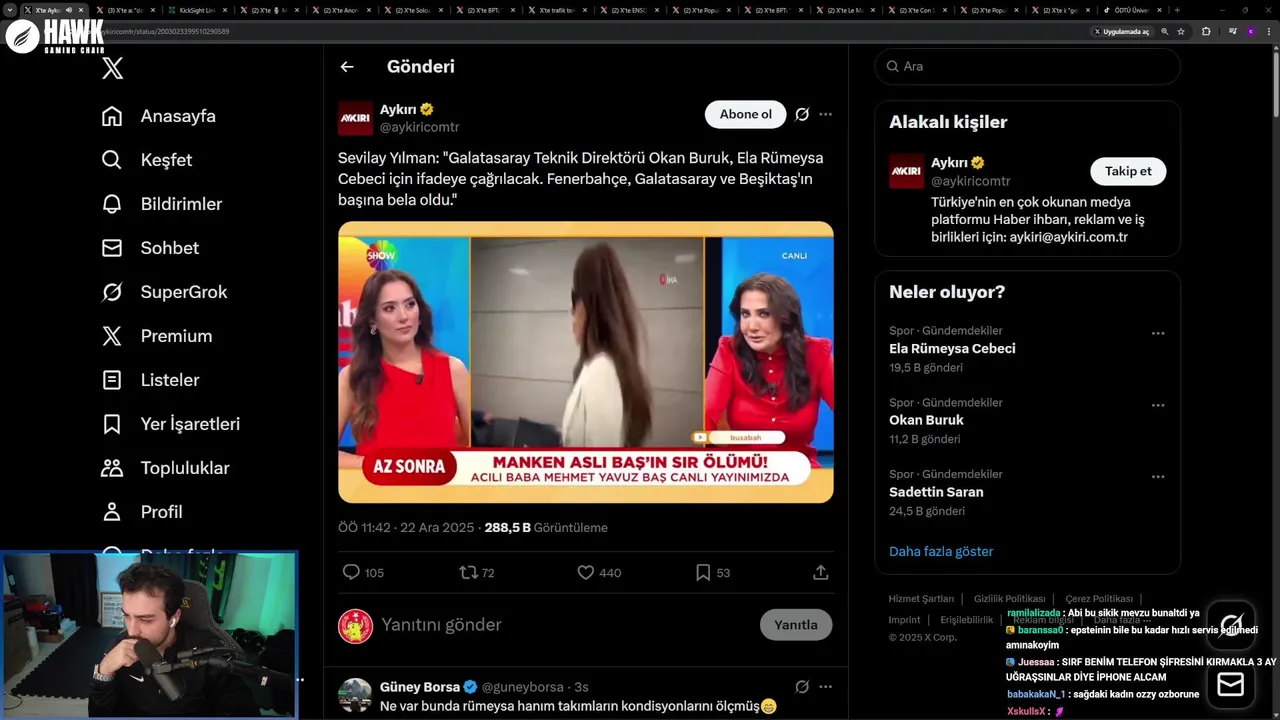Image resolution: width=1280 pixels, height=720 pixels.
Task: Open the floating Grok button
Action: pyautogui.click(x=1231, y=625)
